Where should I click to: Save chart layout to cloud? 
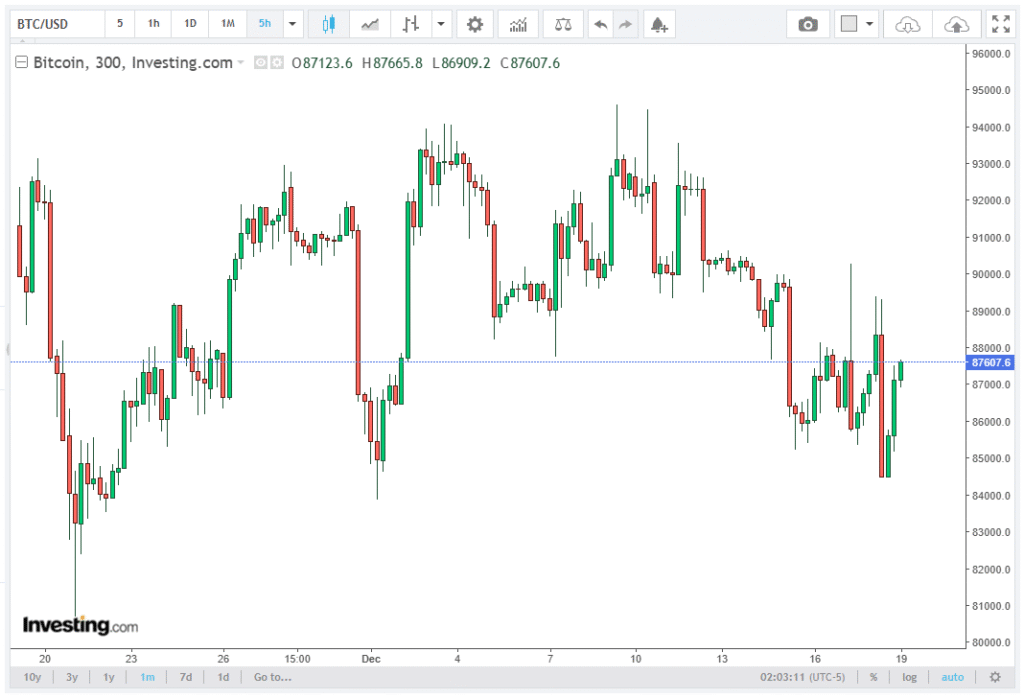[956, 24]
